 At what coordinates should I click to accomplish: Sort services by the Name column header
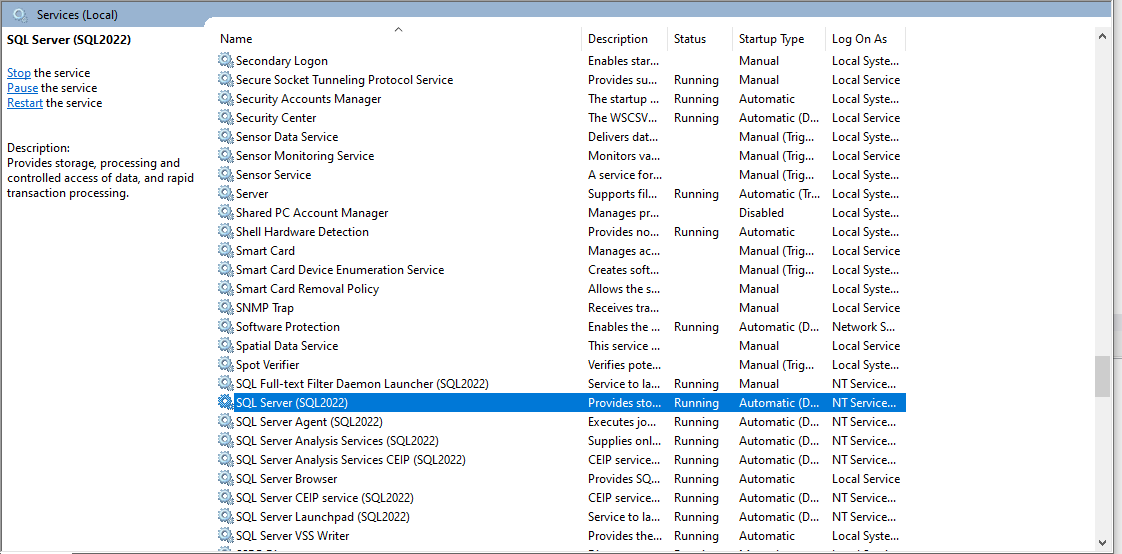click(399, 39)
